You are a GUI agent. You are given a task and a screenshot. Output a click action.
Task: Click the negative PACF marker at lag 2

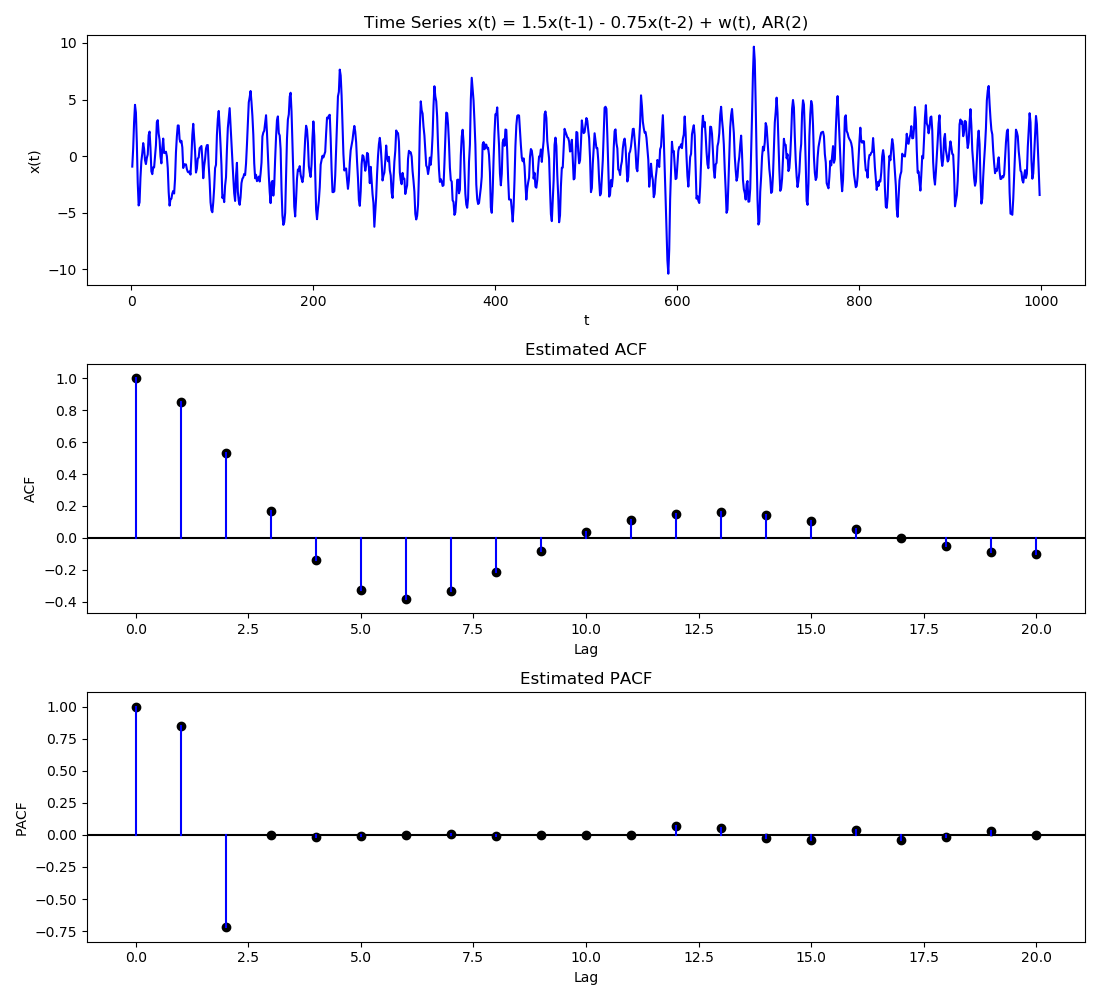coord(226,927)
